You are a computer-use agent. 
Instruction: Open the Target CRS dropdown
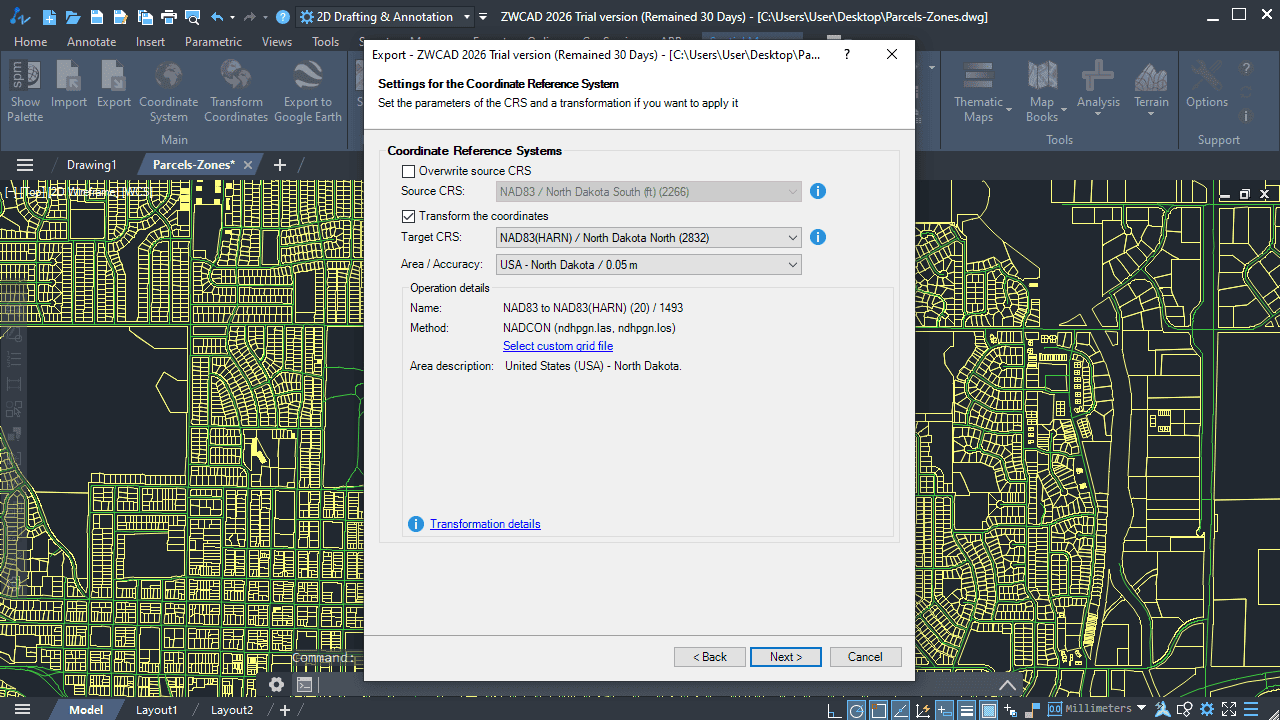(649, 238)
